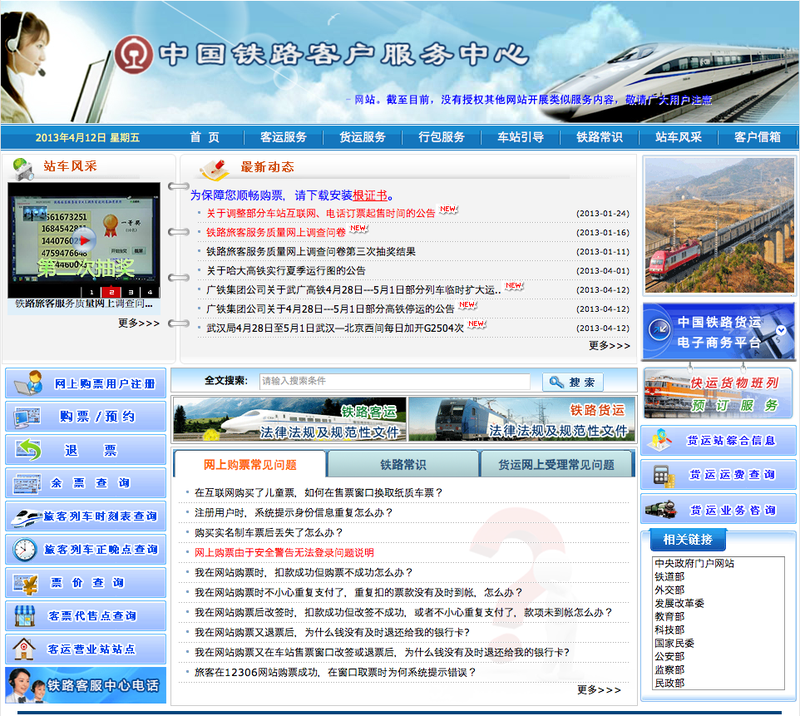Click the mountain railway photo
800x716 pixels.
[719, 225]
